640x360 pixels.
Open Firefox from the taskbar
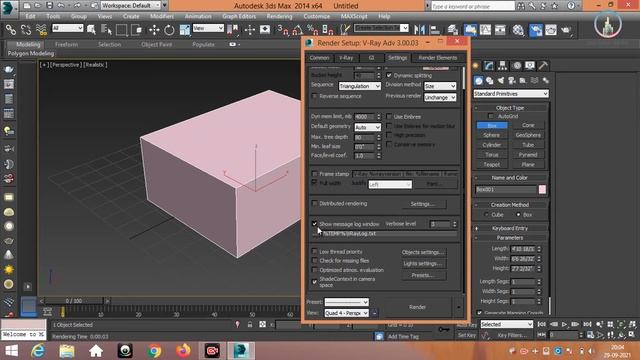[183, 351]
